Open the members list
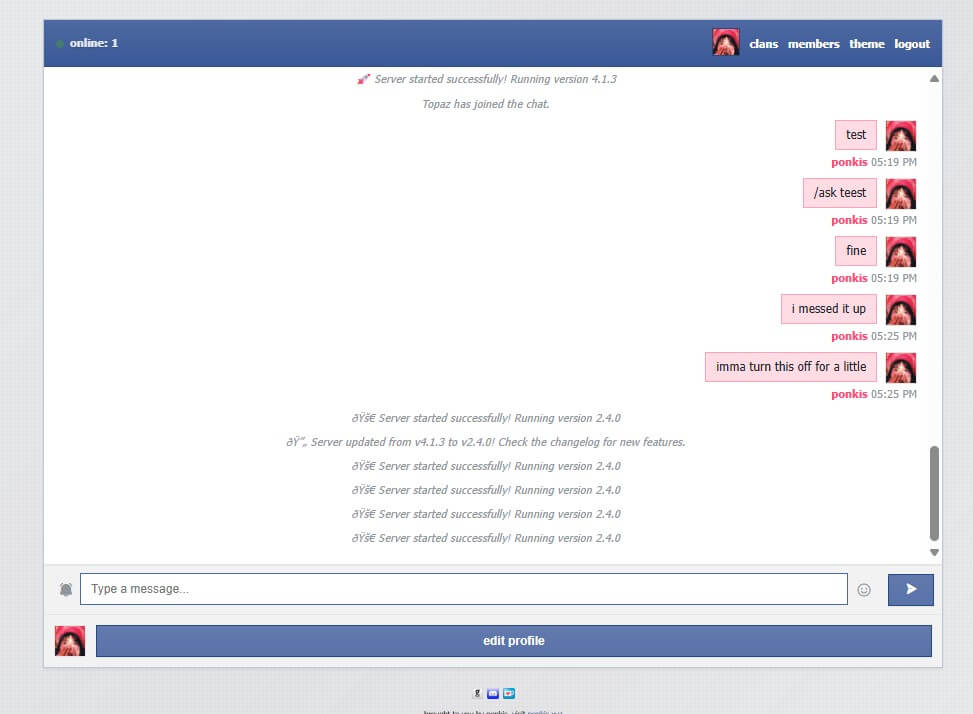Image resolution: width=973 pixels, height=714 pixels. click(813, 44)
